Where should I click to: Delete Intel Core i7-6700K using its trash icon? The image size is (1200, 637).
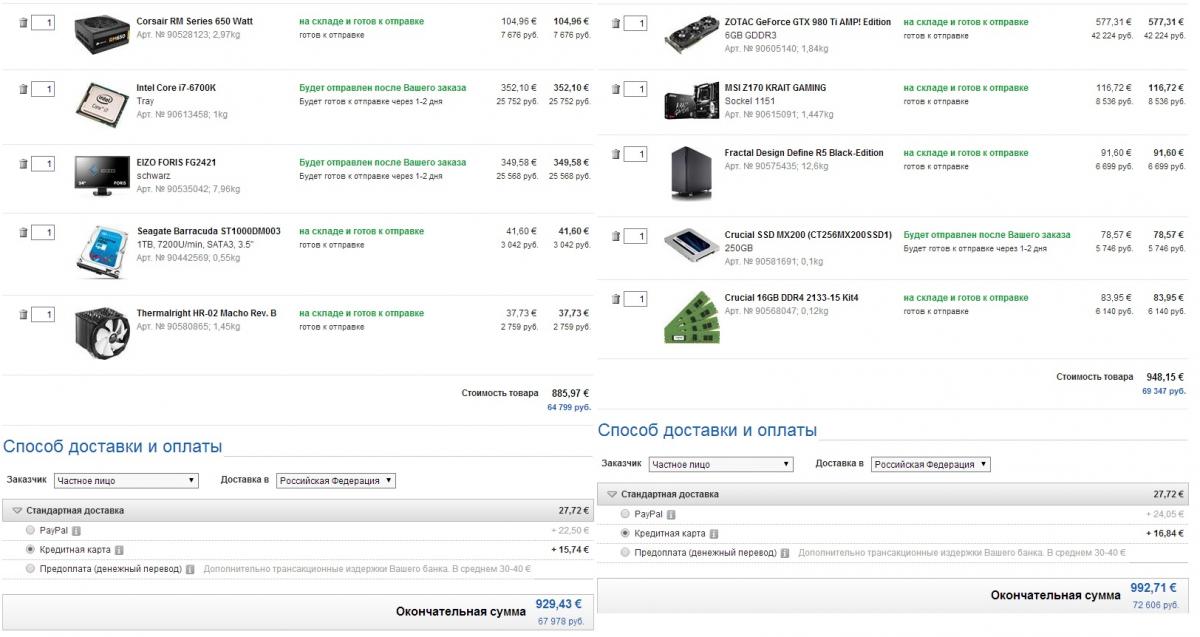click(x=23, y=90)
